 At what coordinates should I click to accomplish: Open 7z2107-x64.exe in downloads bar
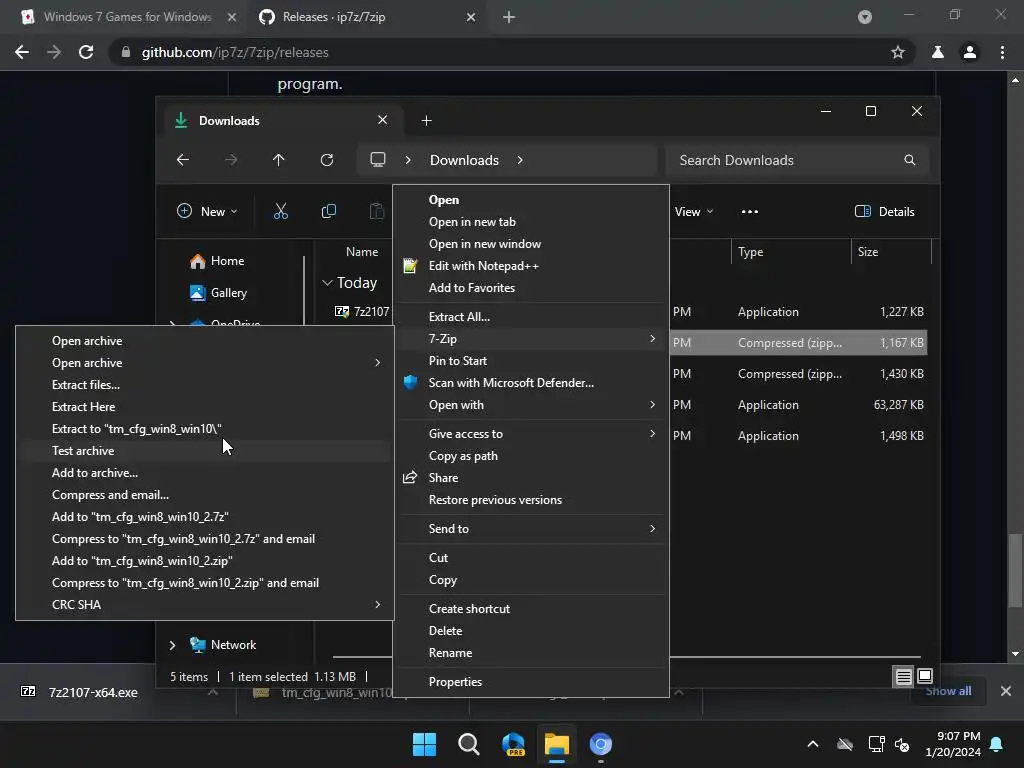pos(93,692)
